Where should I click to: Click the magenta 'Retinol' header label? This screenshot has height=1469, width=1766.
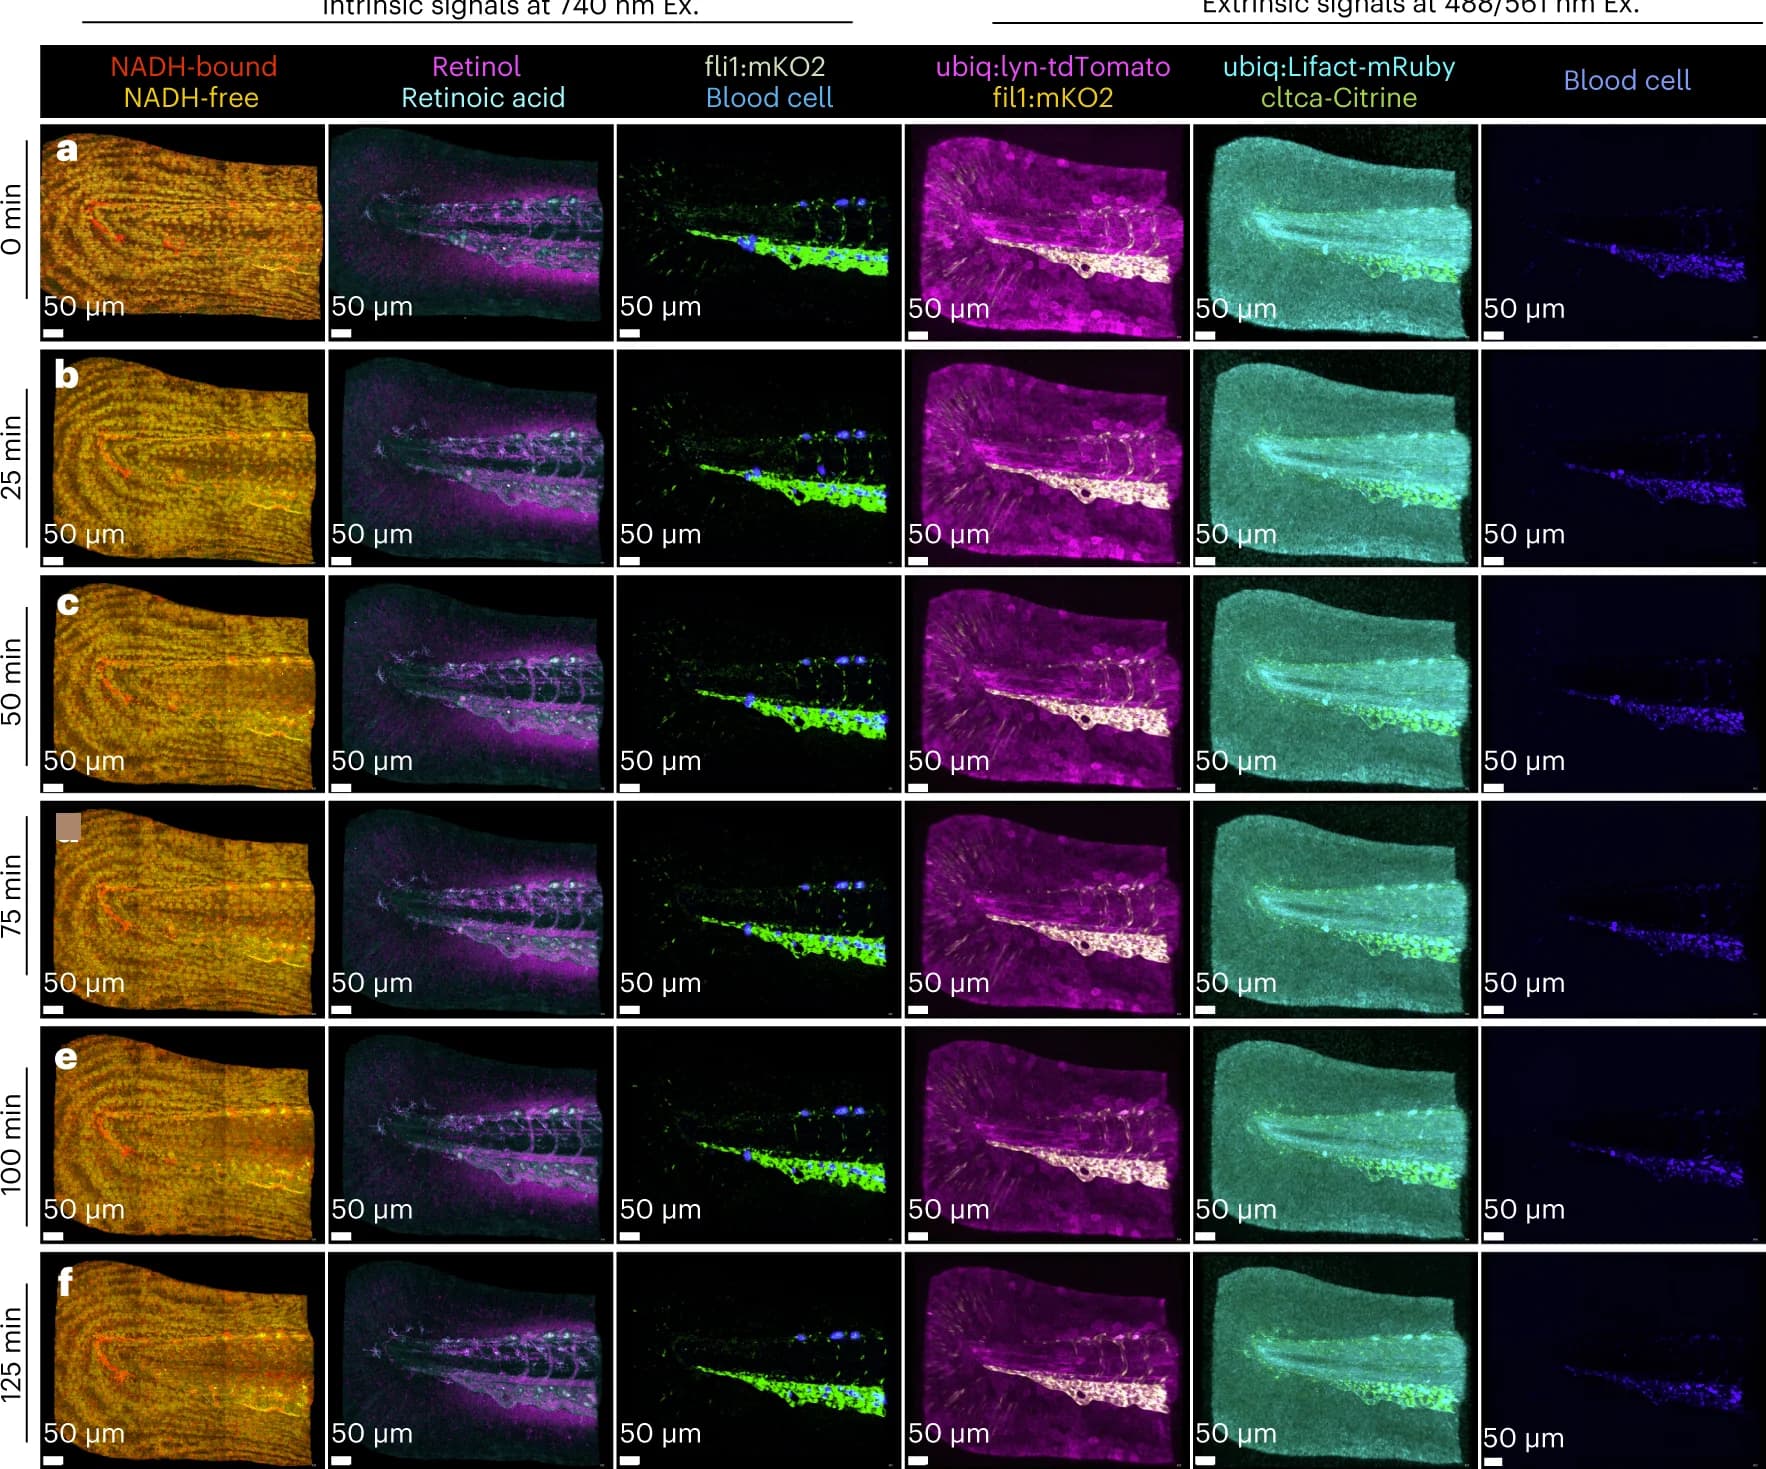click(x=476, y=66)
